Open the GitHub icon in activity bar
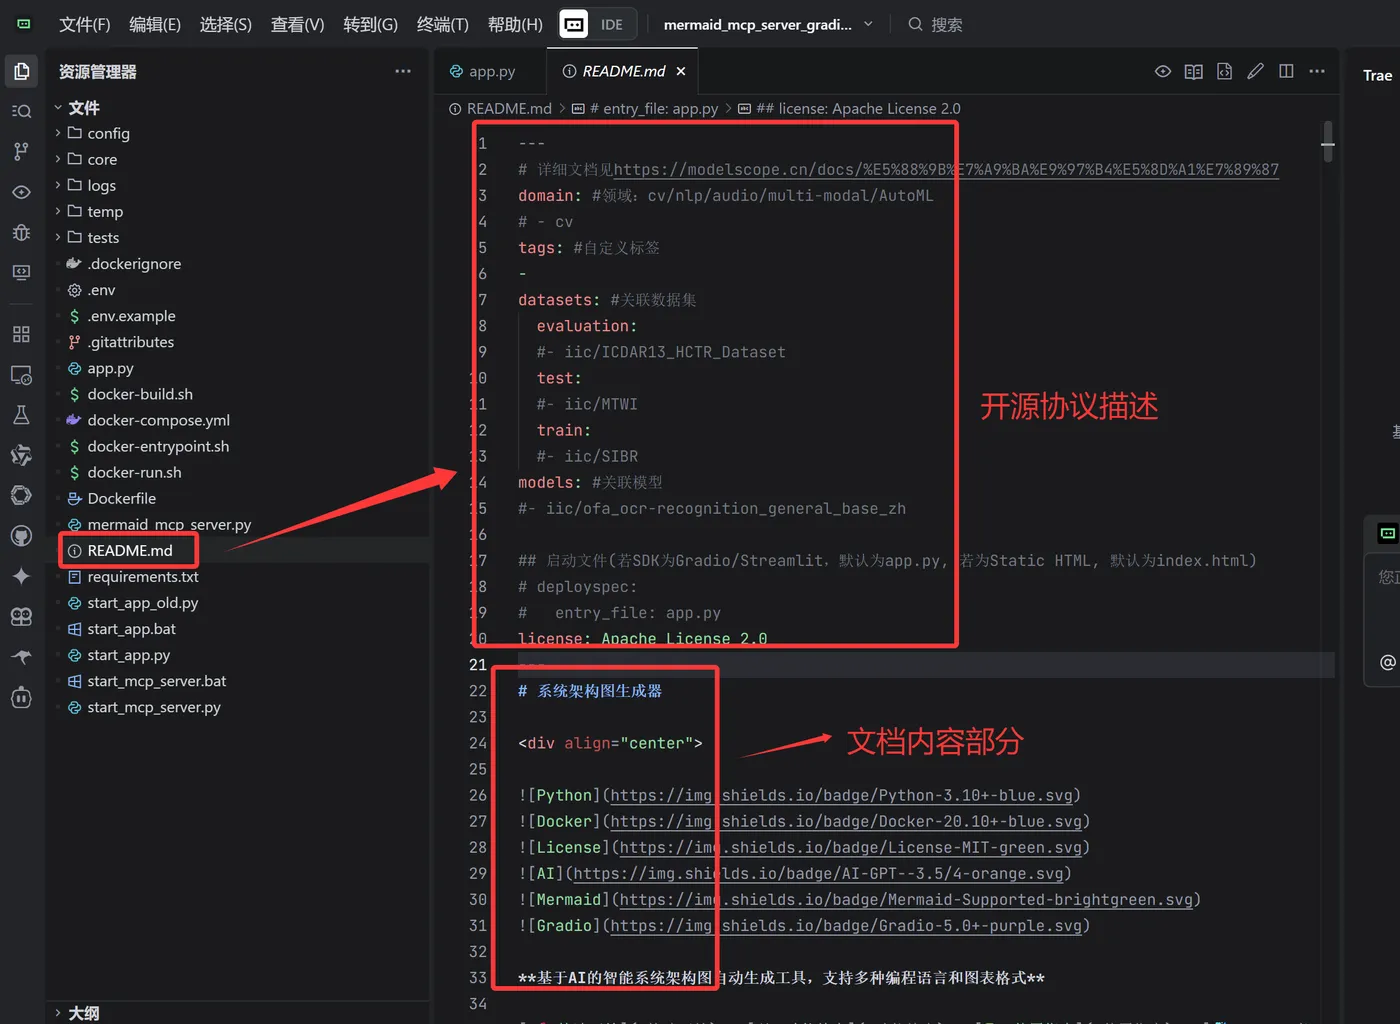1400x1024 pixels. [x=21, y=536]
